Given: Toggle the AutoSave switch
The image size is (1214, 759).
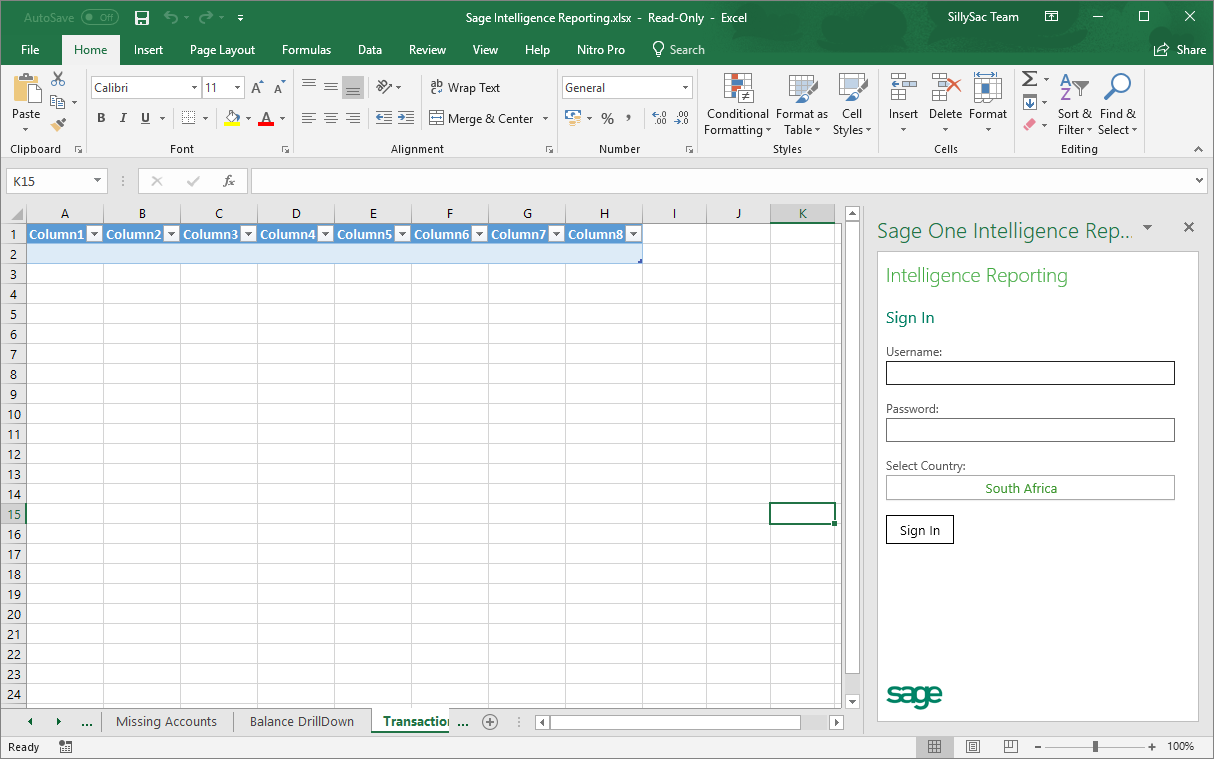Looking at the screenshot, I should click(x=99, y=18).
